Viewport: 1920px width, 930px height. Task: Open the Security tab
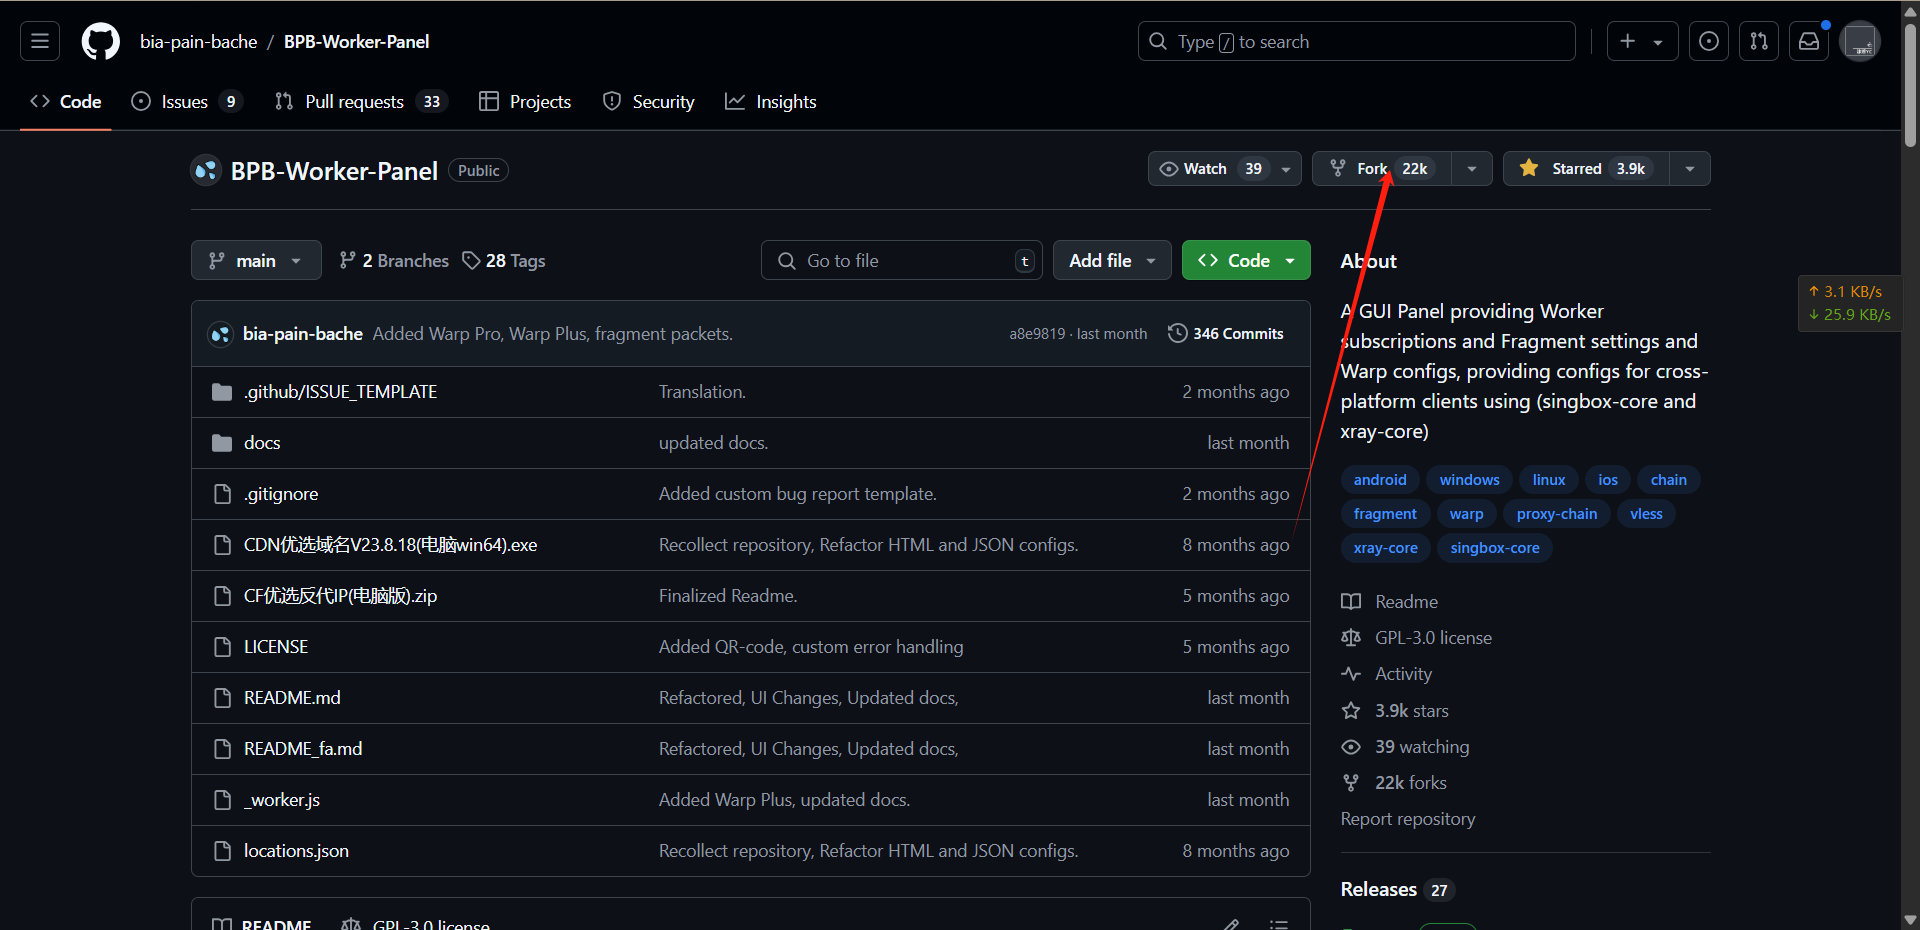[x=649, y=101]
